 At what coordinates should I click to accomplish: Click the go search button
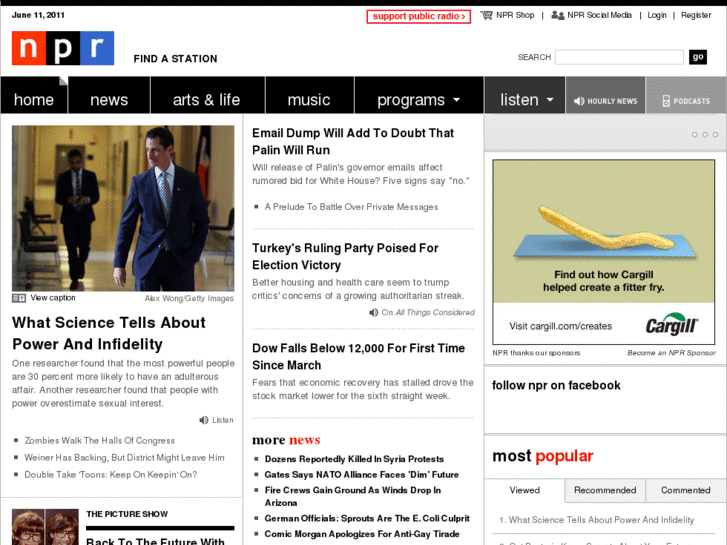click(x=698, y=57)
